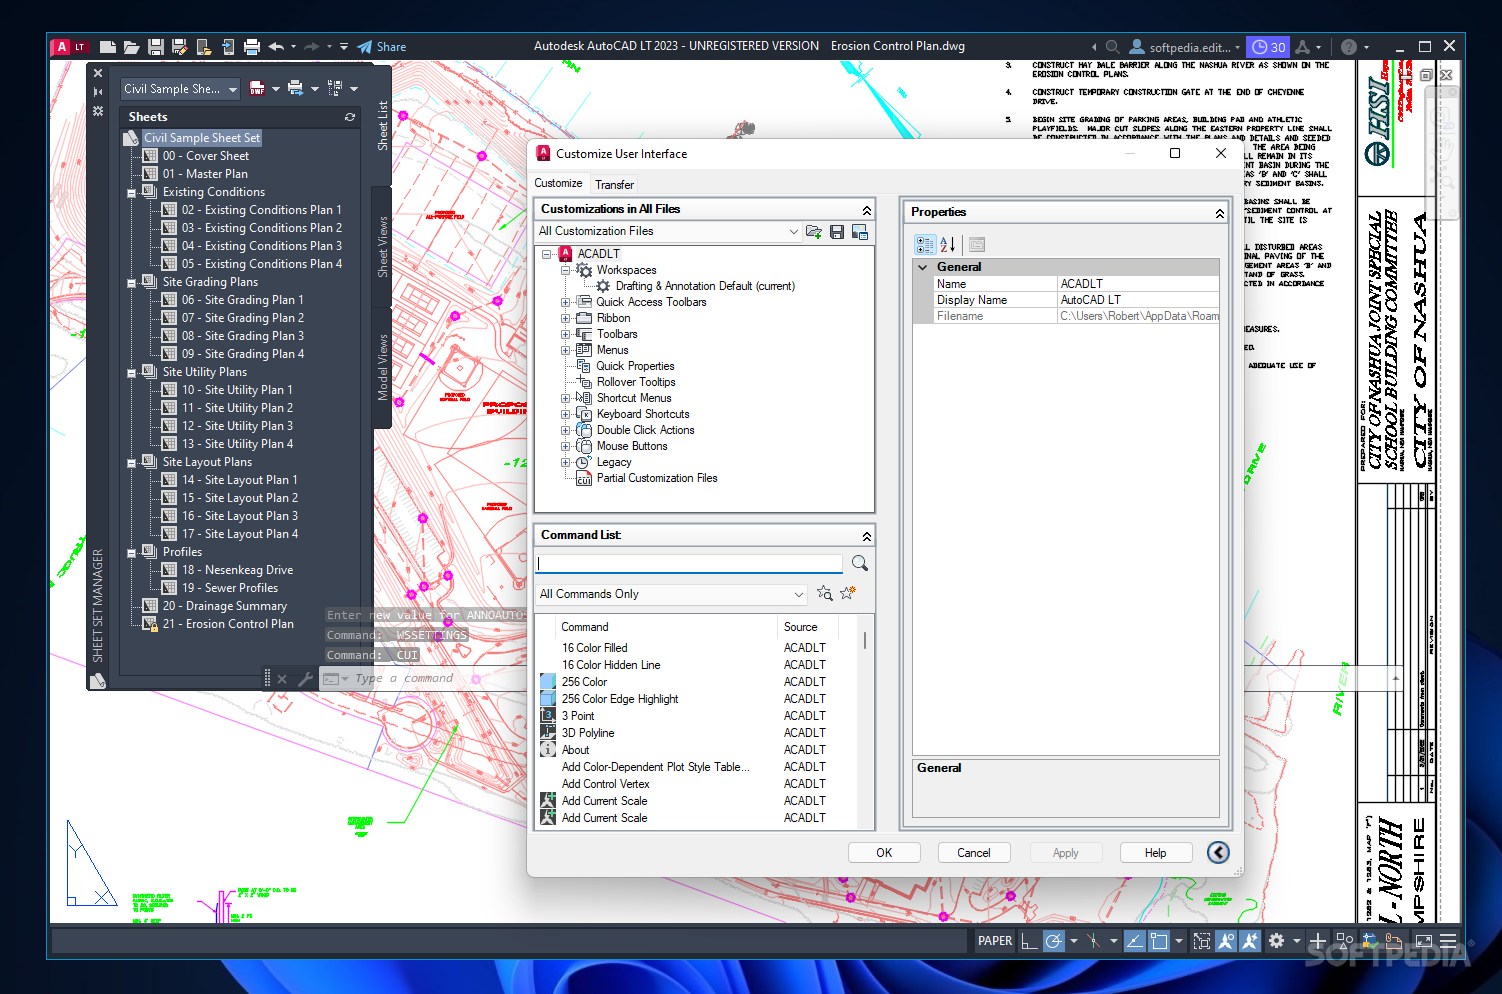Toggle Object Snap Tracking in the status bar
The image size is (1502, 994).
pyautogui.click(x=1134, y=941)
